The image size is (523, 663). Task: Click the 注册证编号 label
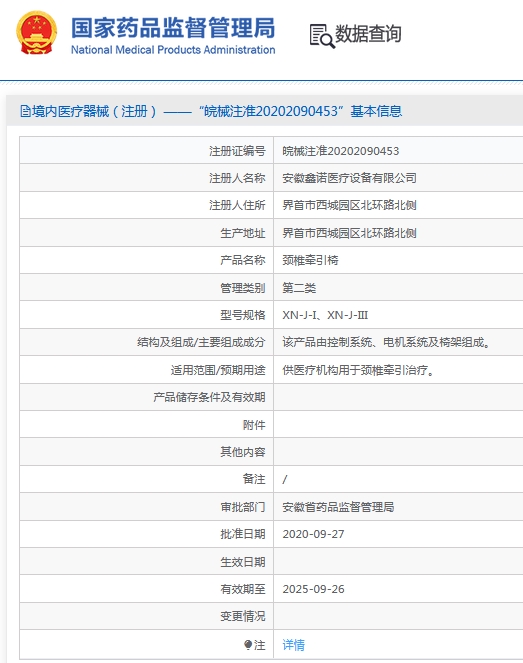pyautogui.click(x=237, y=151)
